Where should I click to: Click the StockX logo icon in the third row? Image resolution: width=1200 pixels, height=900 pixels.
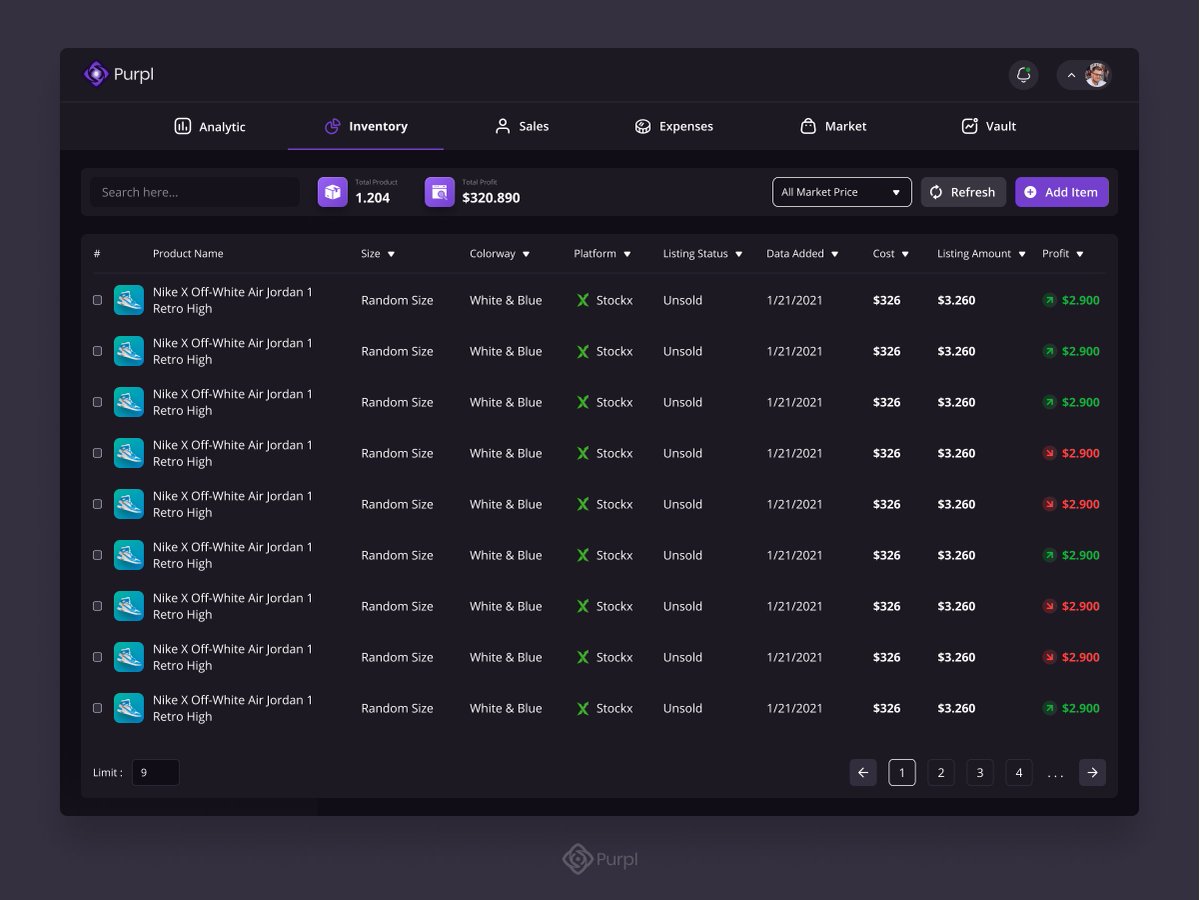pos(583,402)
